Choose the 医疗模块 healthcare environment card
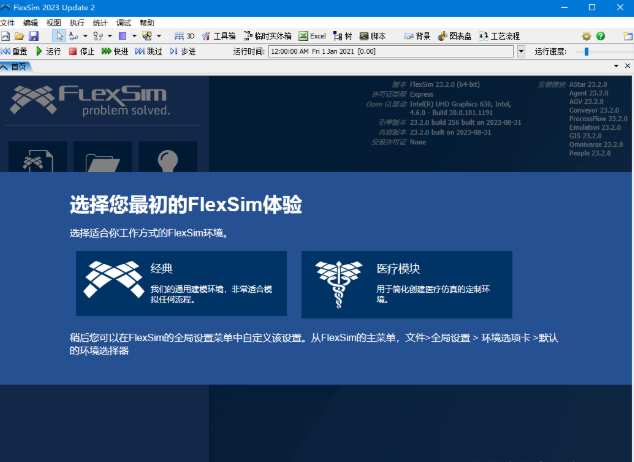Viewport: 634px width, 462px height. click(x=407, y=284)
